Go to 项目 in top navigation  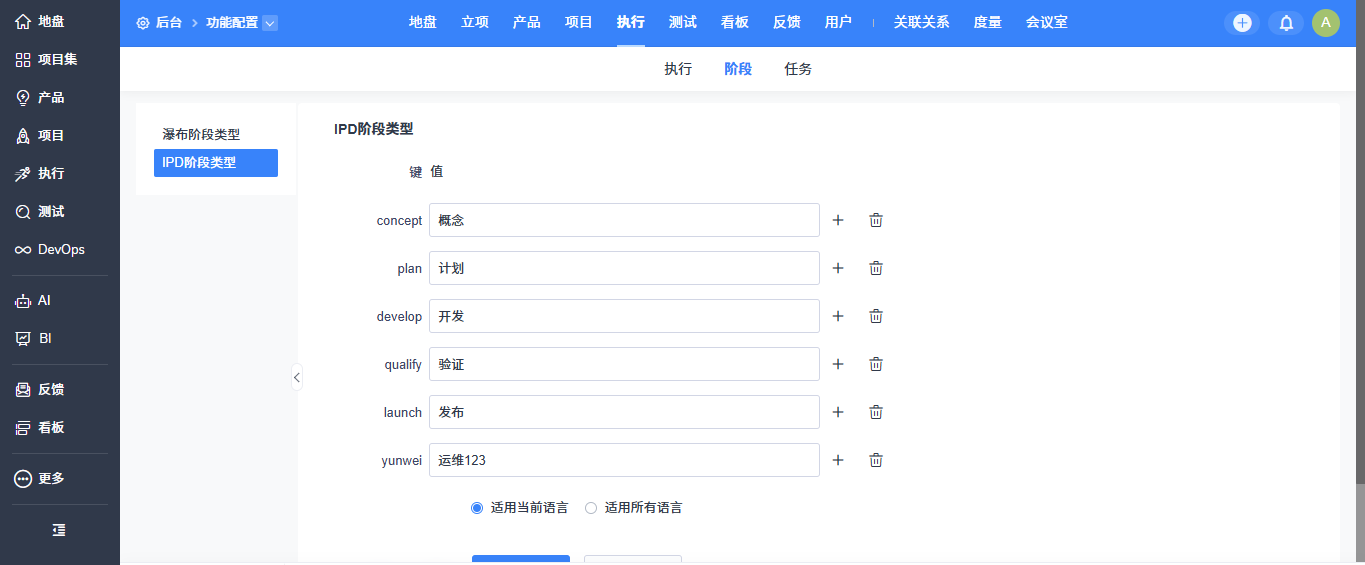pos(579,22)
